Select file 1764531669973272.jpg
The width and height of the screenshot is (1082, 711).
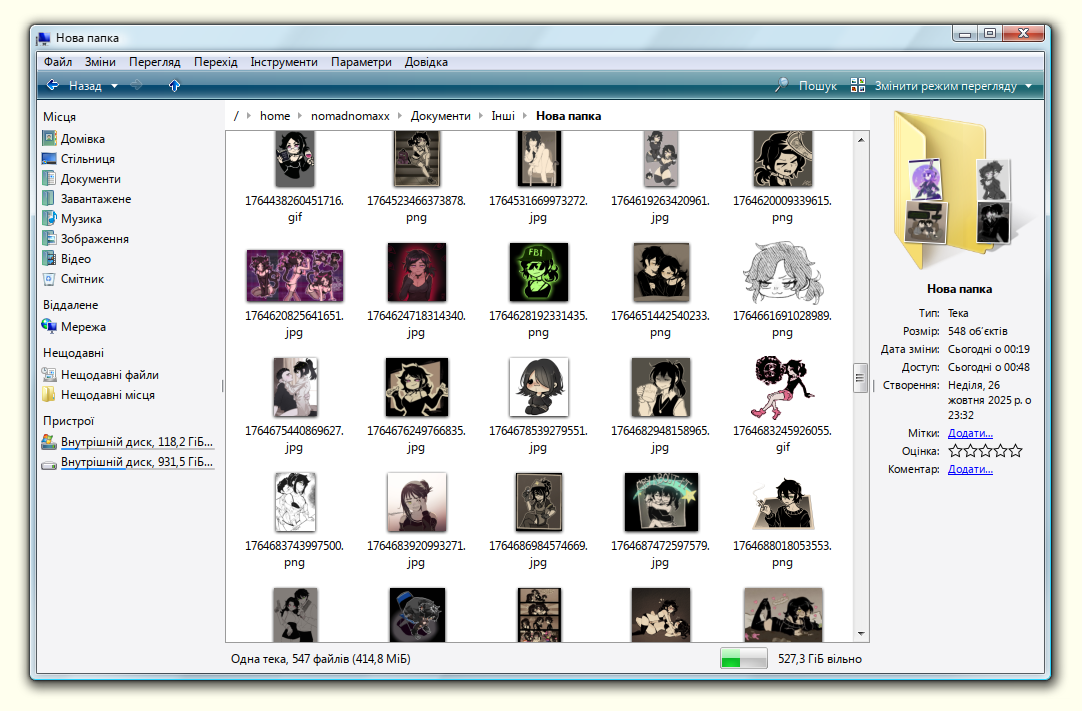click(538, 178)
